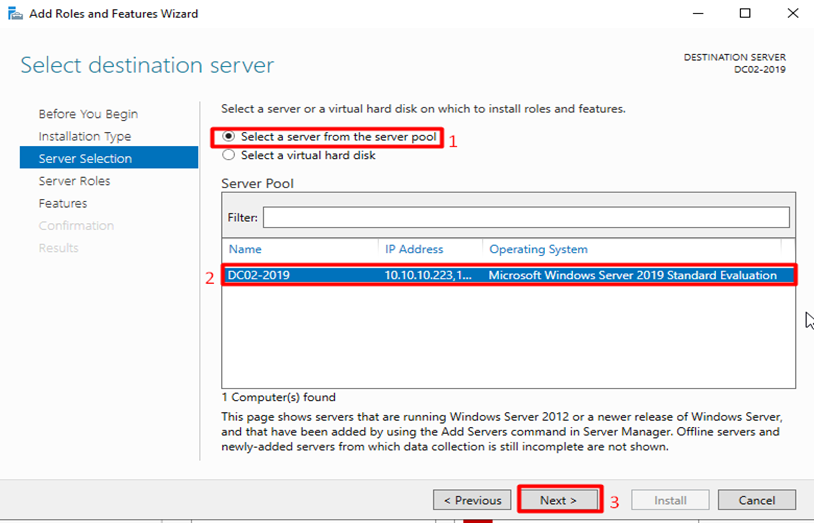Image resolution: width=814 pixels, height=523 pixels.
Task: Choose the Select a virtual hard disk option
Action: coord(229,155)
